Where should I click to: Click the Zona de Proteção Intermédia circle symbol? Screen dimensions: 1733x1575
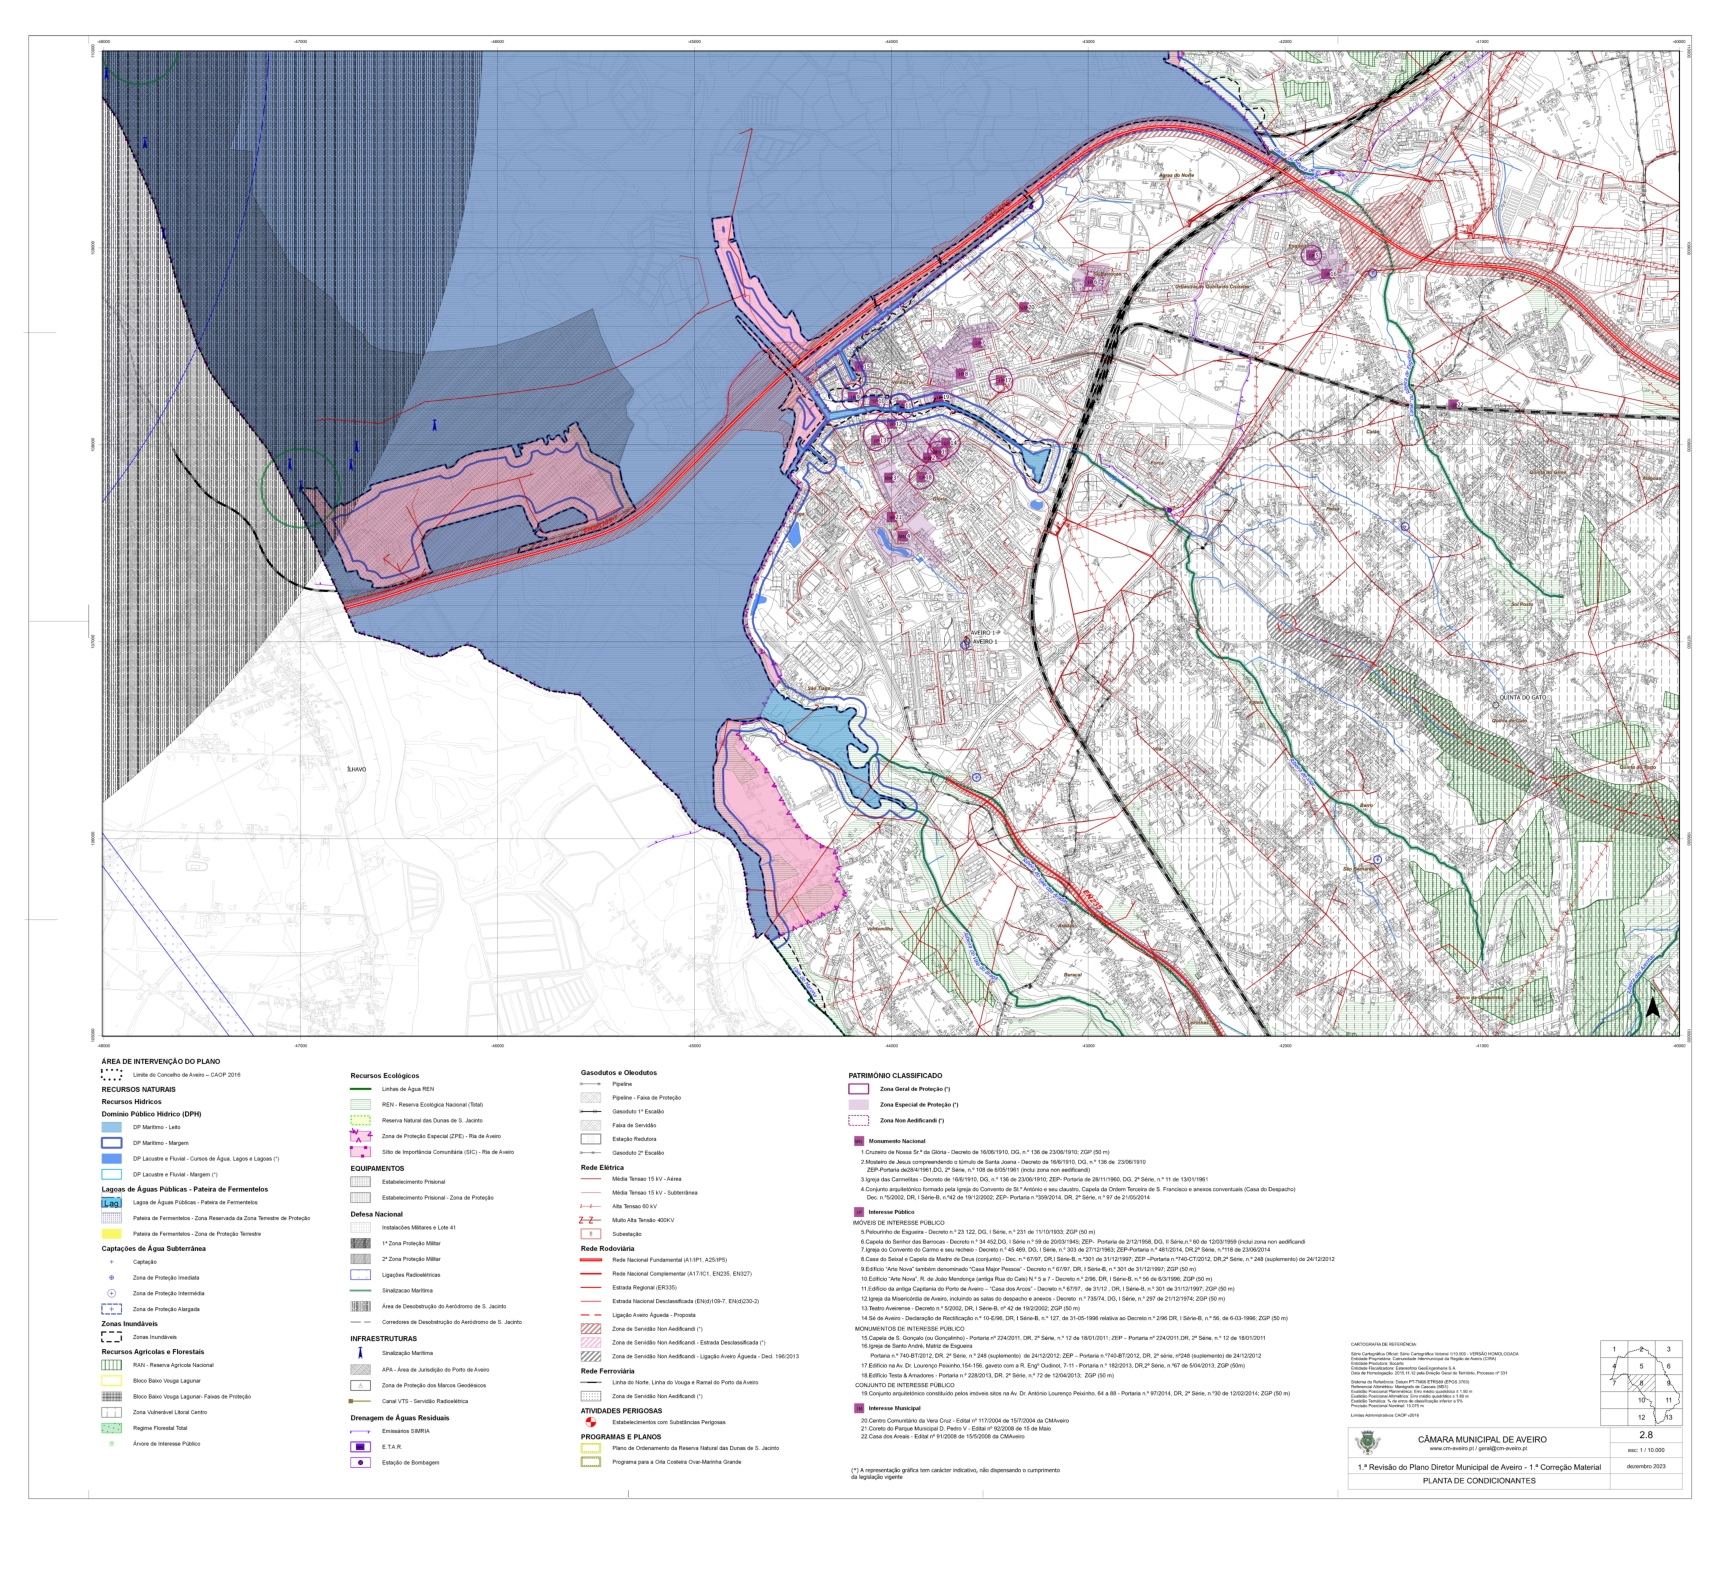(111, 1293)
